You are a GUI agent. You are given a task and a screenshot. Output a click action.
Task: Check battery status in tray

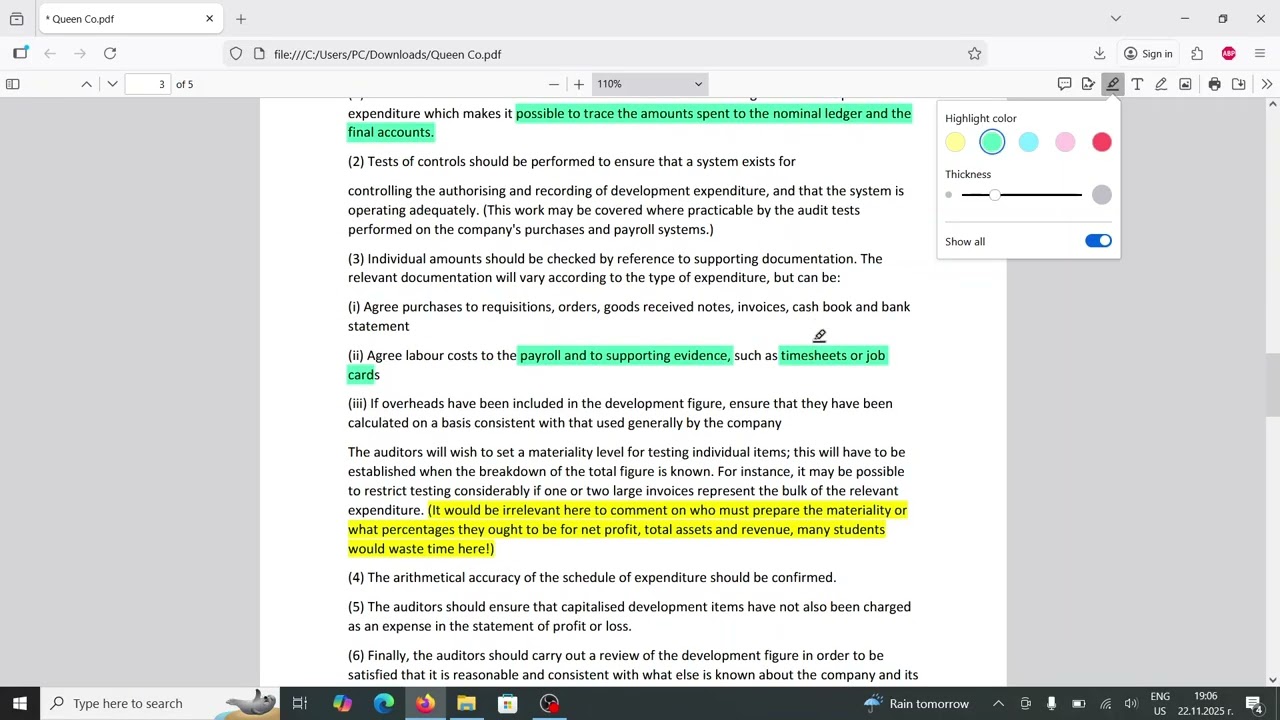[1078, 703]
